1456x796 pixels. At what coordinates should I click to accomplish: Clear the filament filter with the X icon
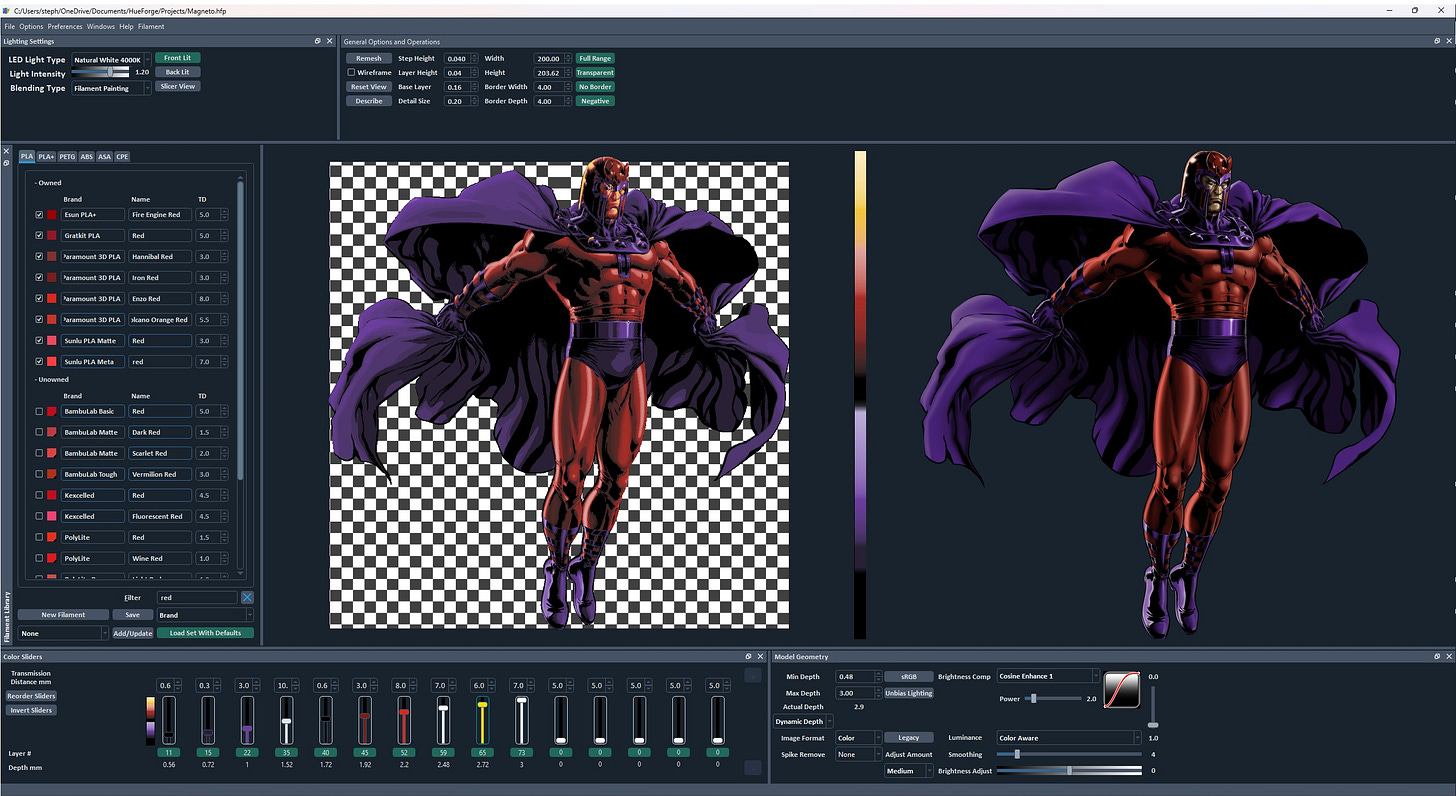[x=247, y=597]
